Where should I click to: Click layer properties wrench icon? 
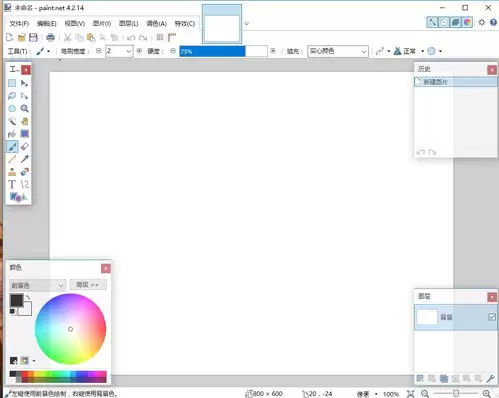pos(490,378)
